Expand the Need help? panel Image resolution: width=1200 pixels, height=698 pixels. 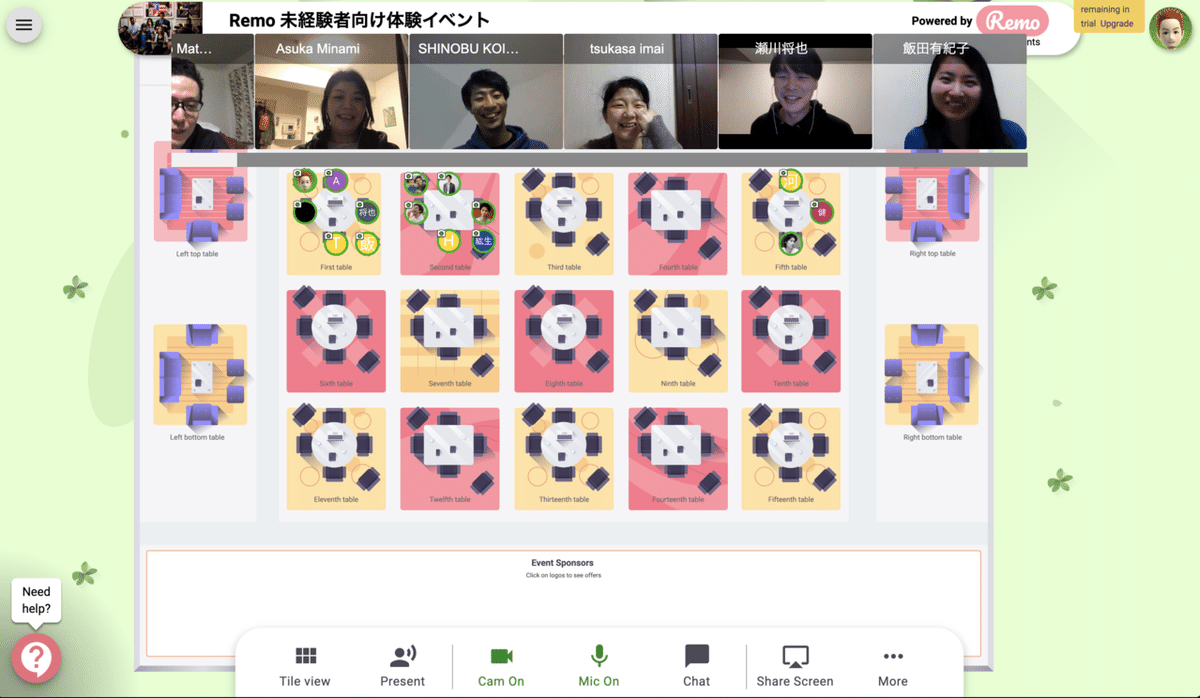36,598
